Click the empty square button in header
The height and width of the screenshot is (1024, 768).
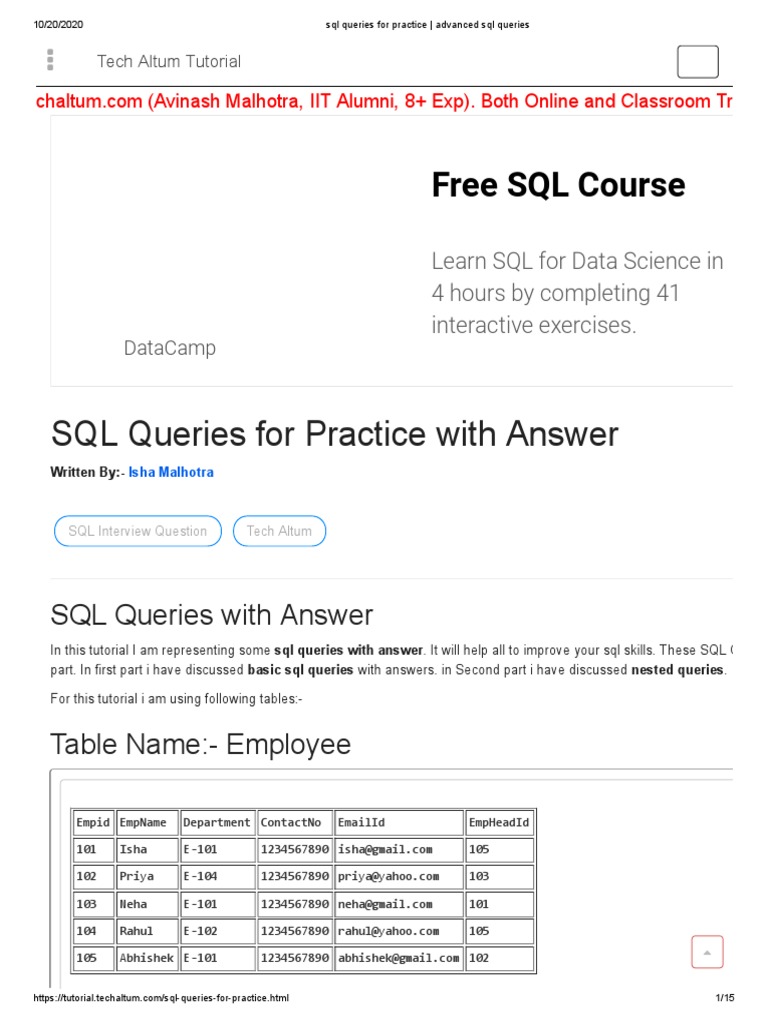coord(697,61)
